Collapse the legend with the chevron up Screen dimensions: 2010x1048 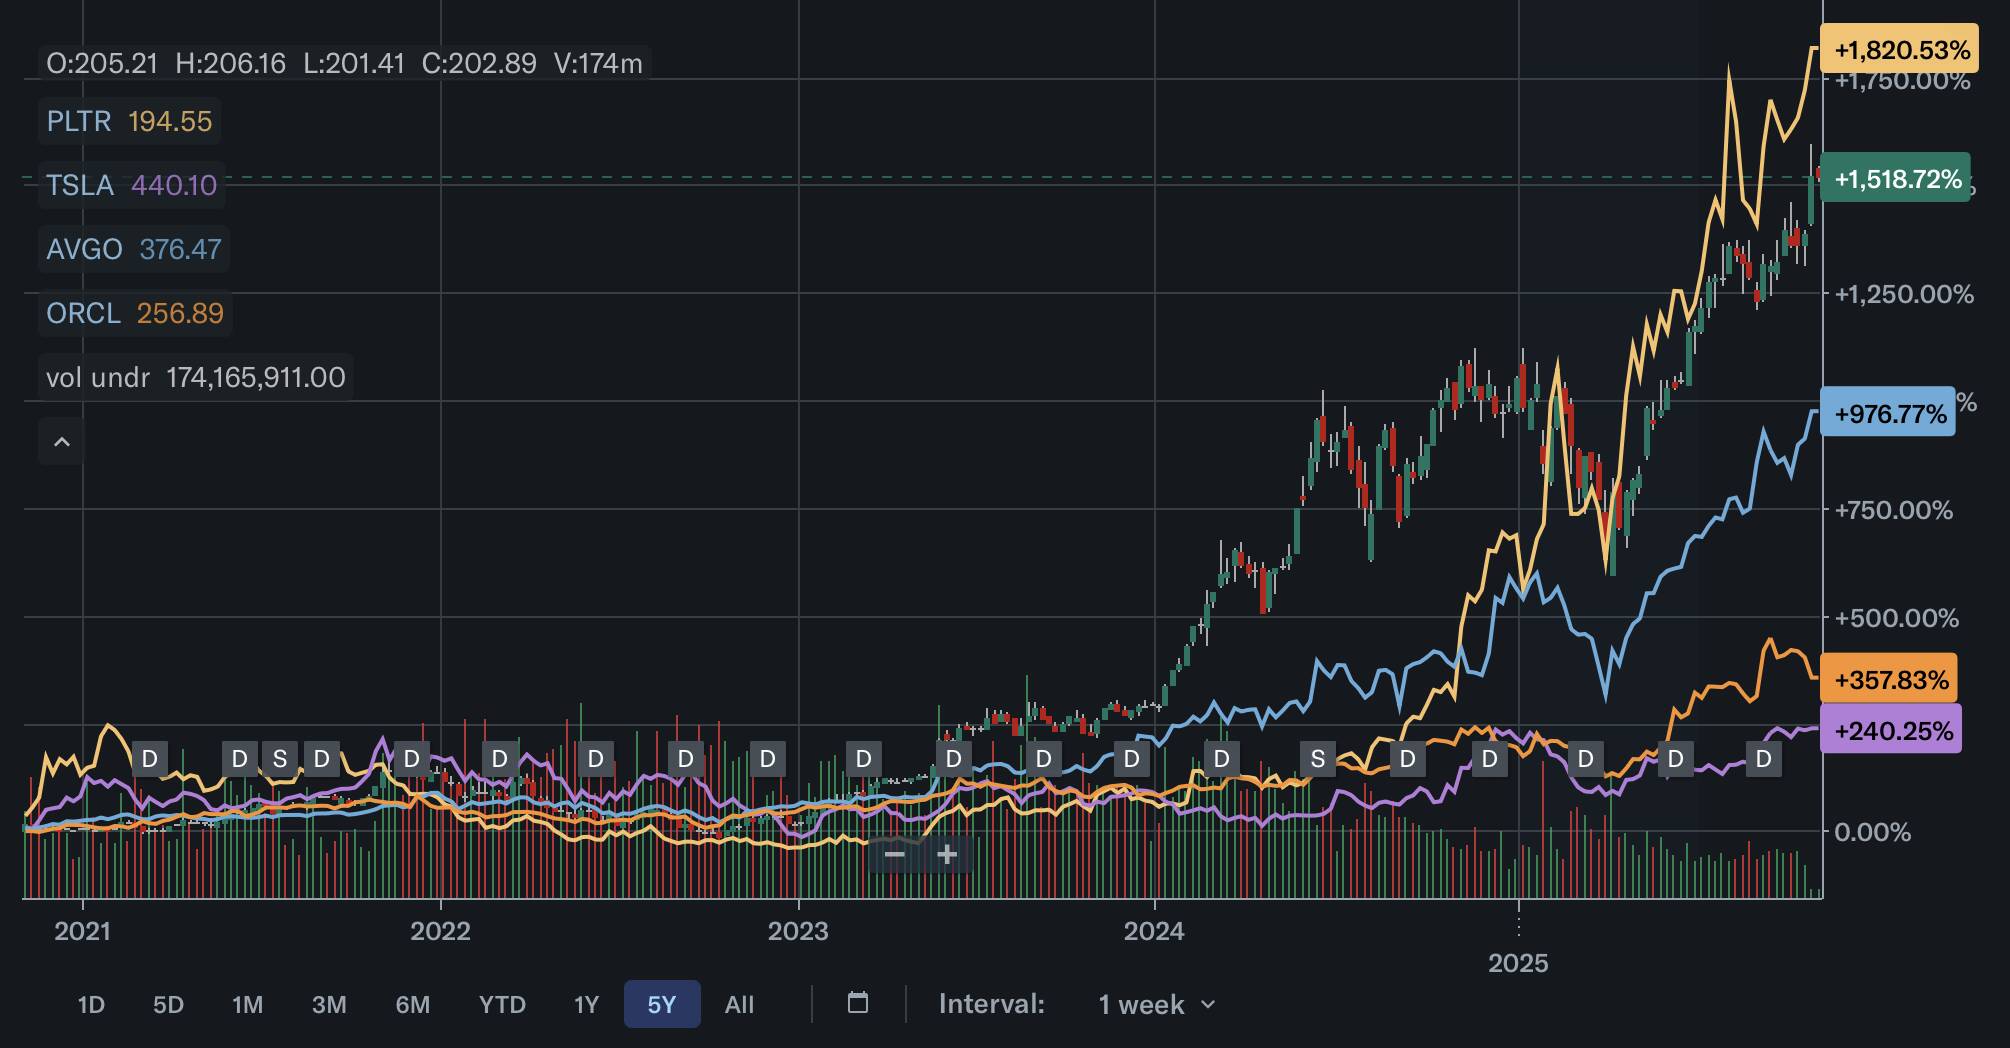tap(61, 442)
